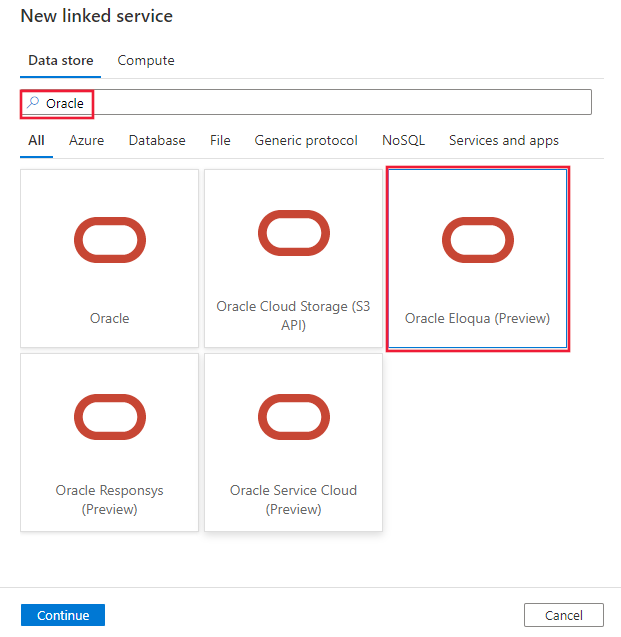Click the Oracle connector logo icon
621x637 pixels.
point(110,239)
